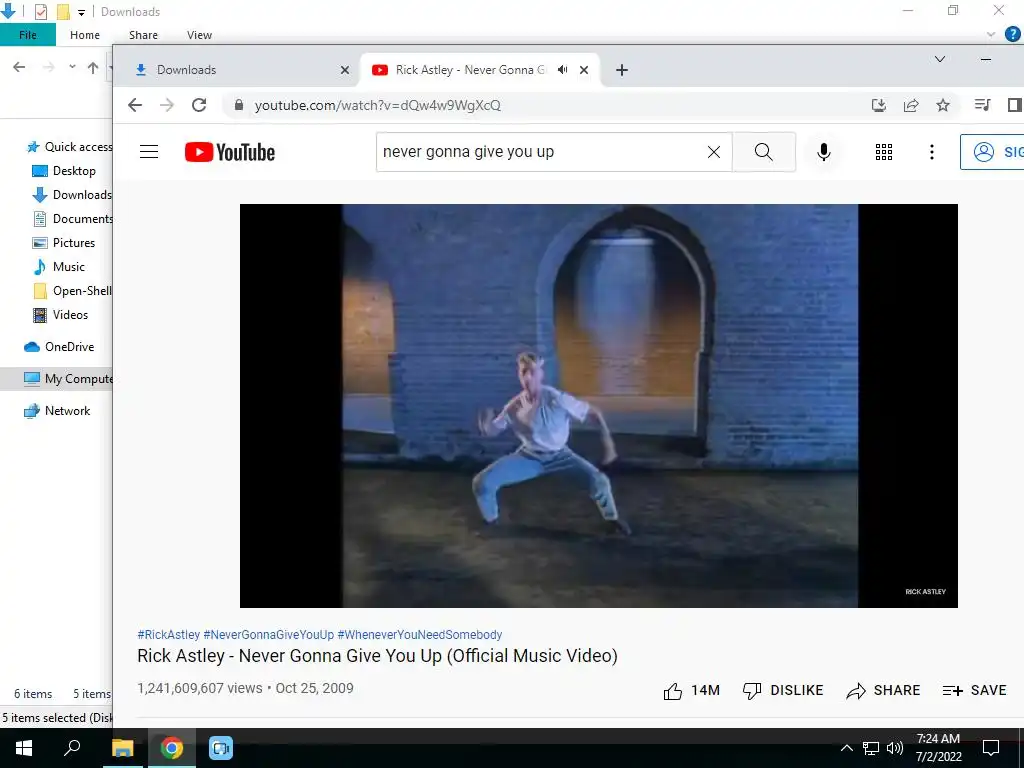Open View ribbon tab in File Explorer

tap(199, 35)
